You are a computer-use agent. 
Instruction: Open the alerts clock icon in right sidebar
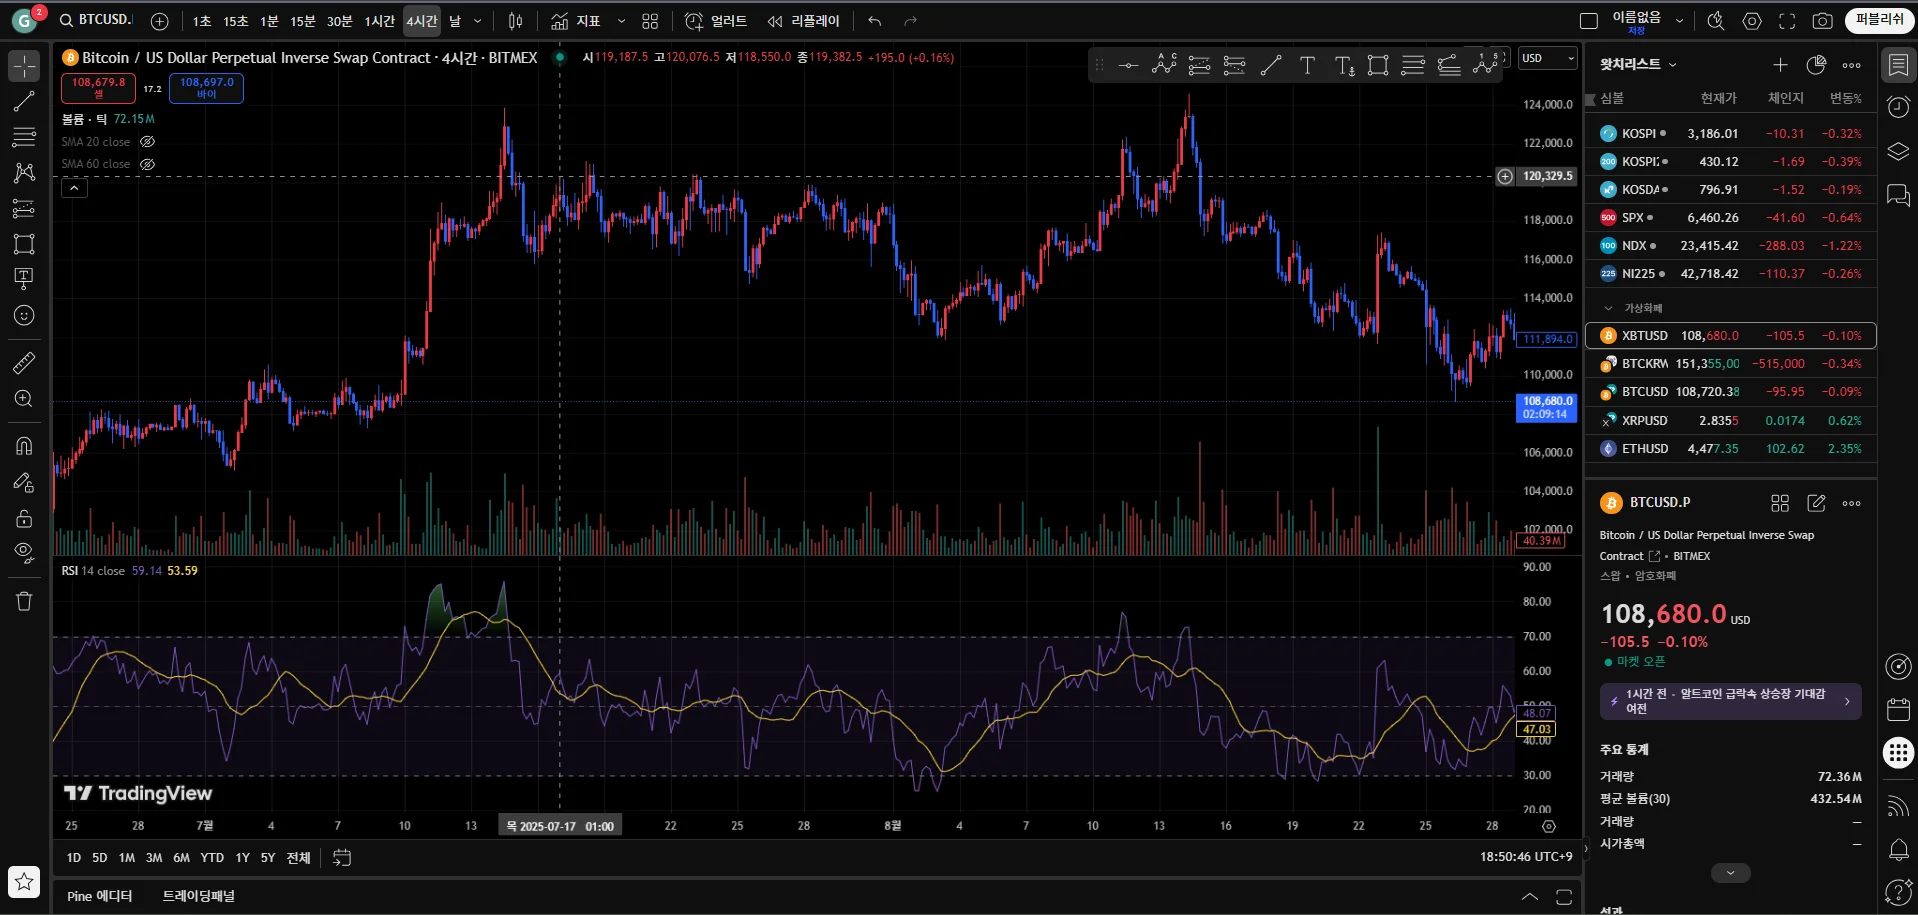[1898, 108]
